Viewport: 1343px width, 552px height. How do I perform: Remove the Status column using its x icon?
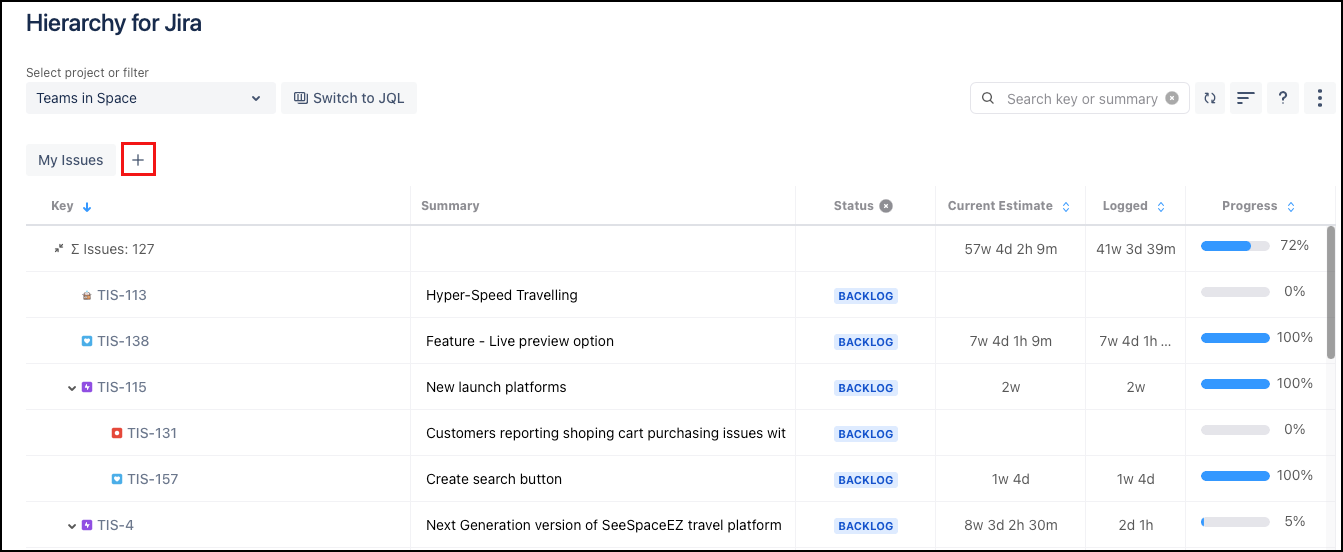click(886, 206)
